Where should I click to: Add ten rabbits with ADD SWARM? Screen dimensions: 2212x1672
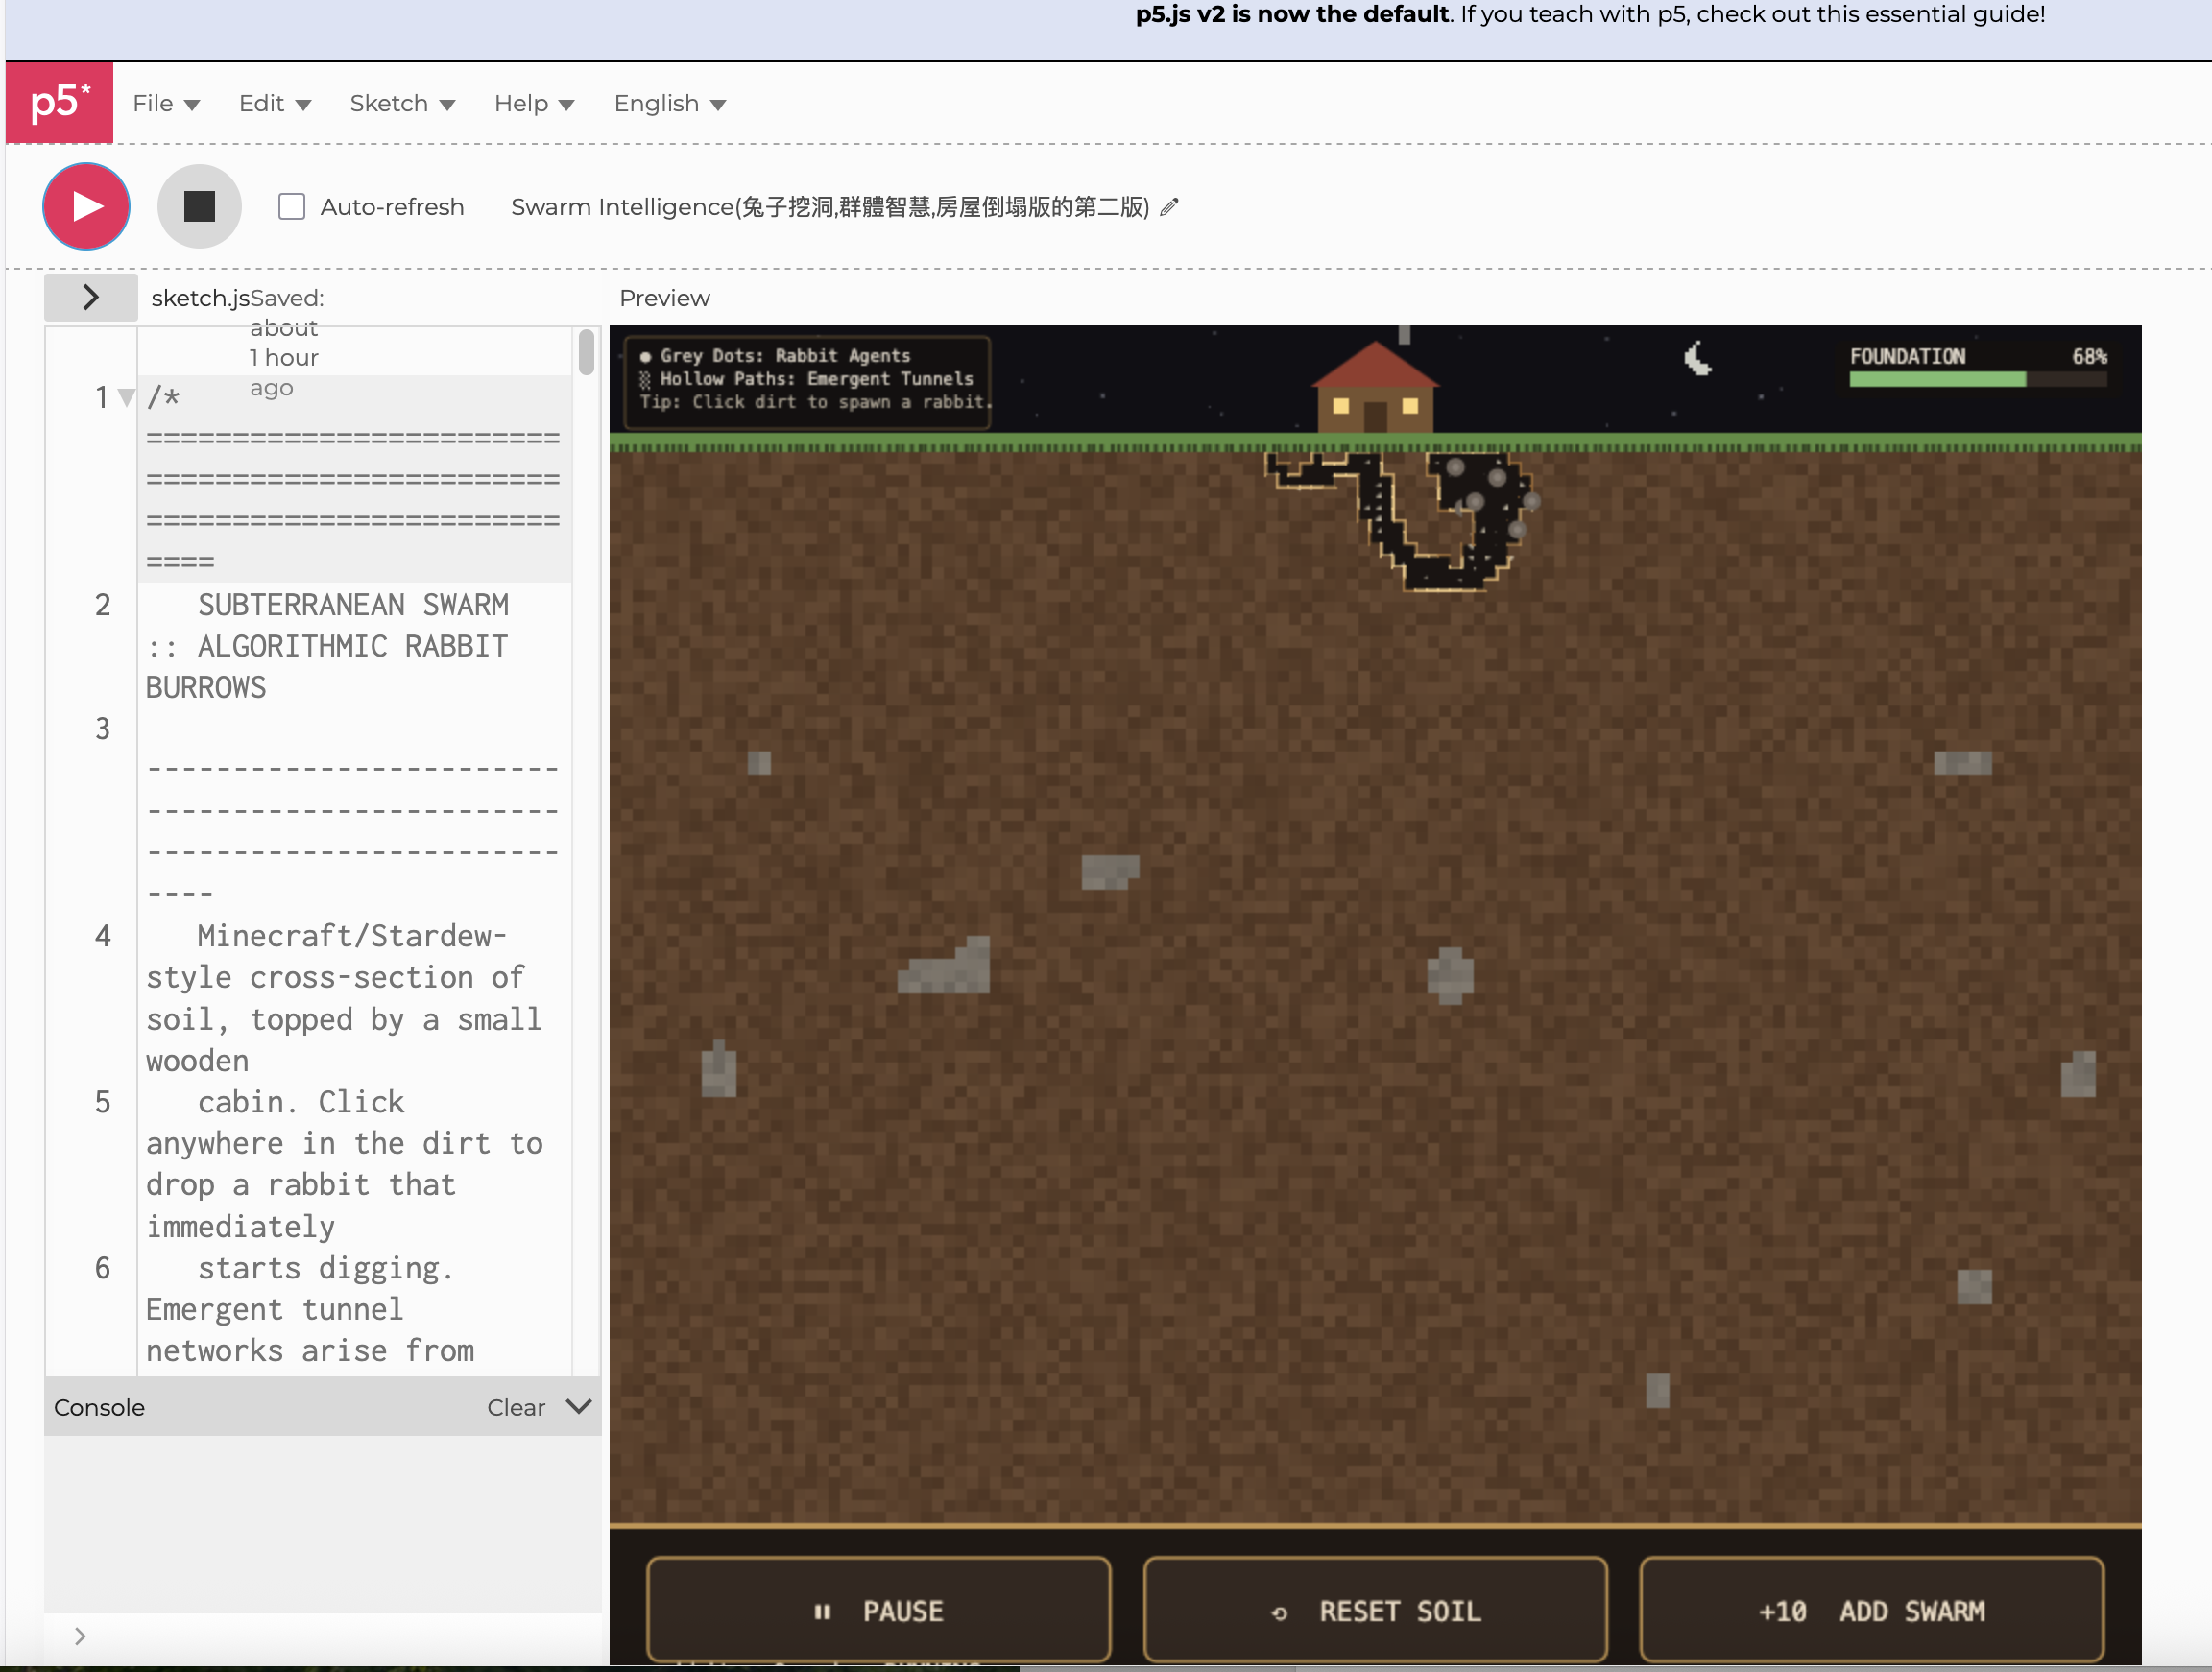[1871, 1610]
